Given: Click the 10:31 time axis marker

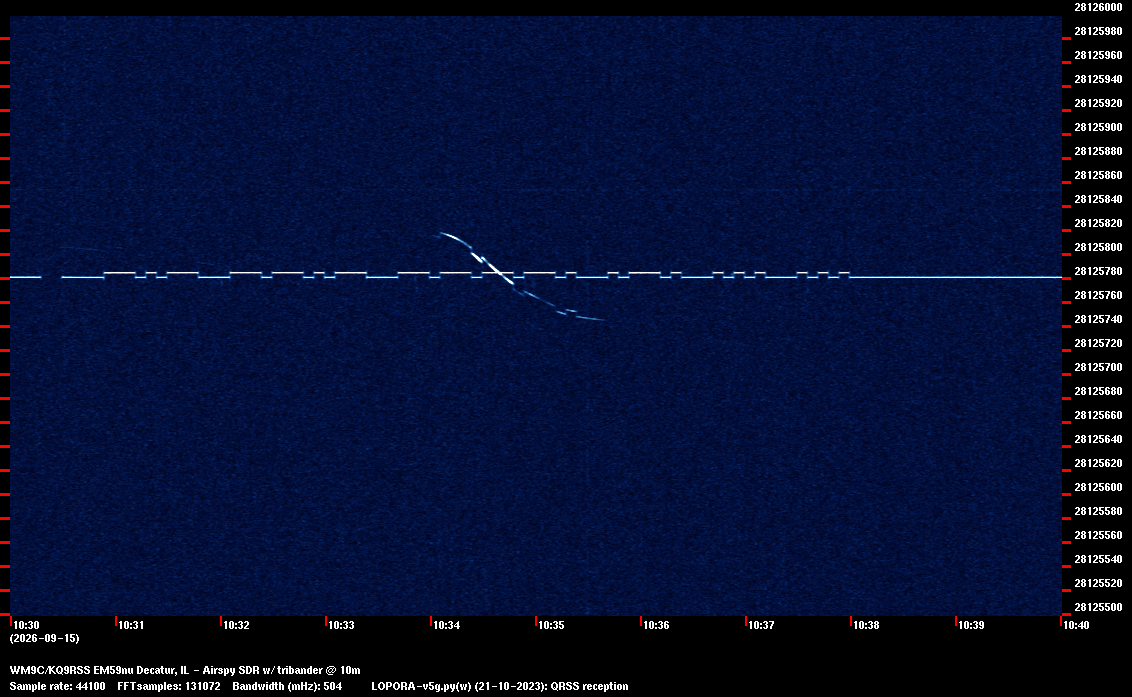Looking at the screenshot, I should (x=131, y=625).
